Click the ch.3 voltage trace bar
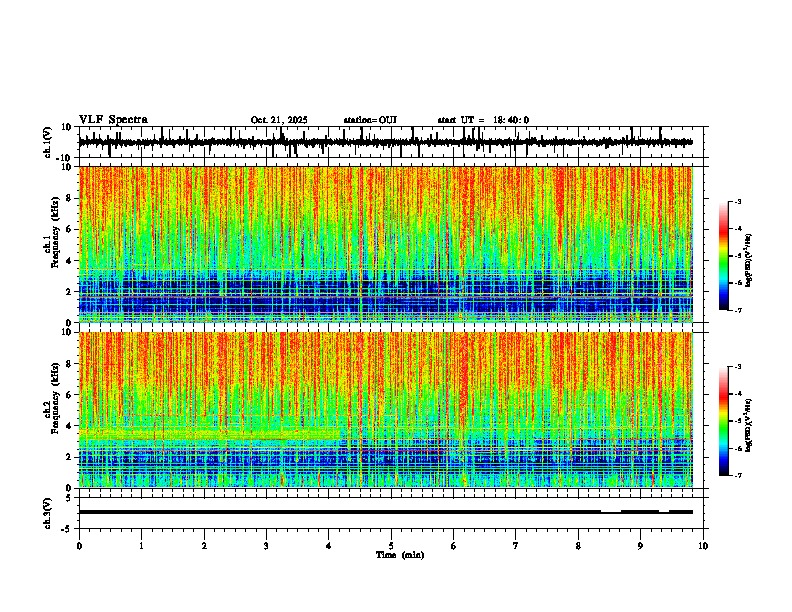This screenshot has width=792, height=612. click(386, 512)
